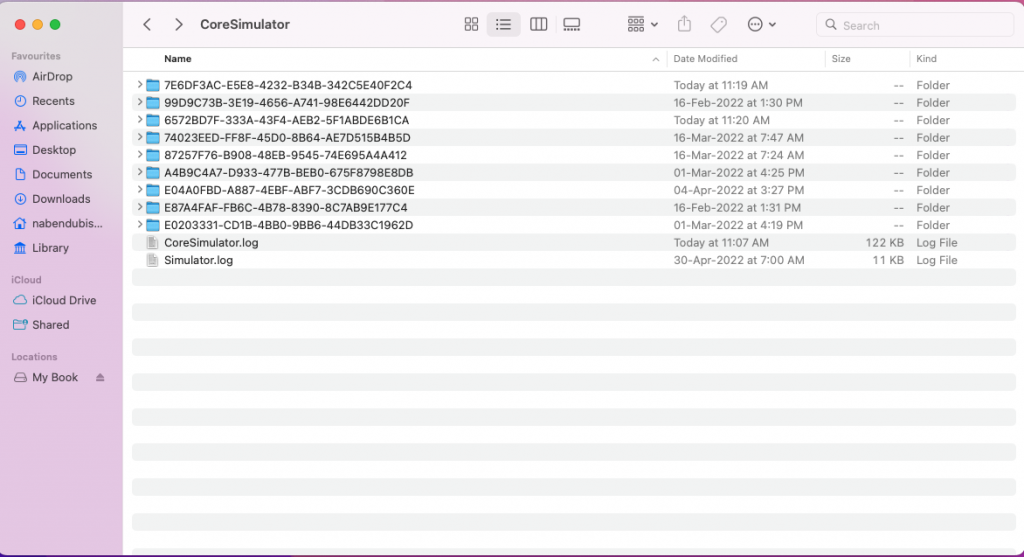The image size is (1024, 557).
Task: Open the Group by dropdown
Action: coord(642,25)
